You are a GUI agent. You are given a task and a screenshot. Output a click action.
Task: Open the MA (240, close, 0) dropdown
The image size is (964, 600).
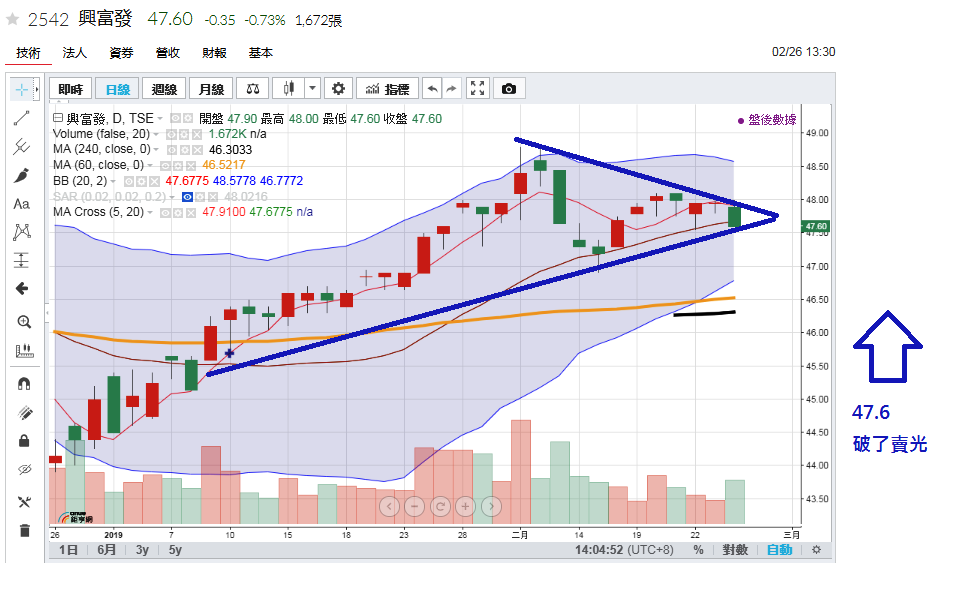click(156, 149)
